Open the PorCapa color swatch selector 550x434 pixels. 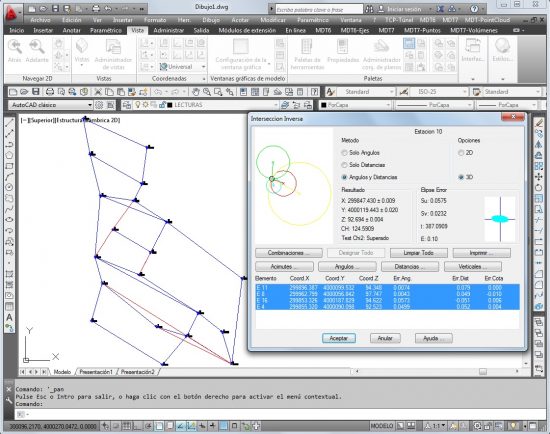point(355,105)
